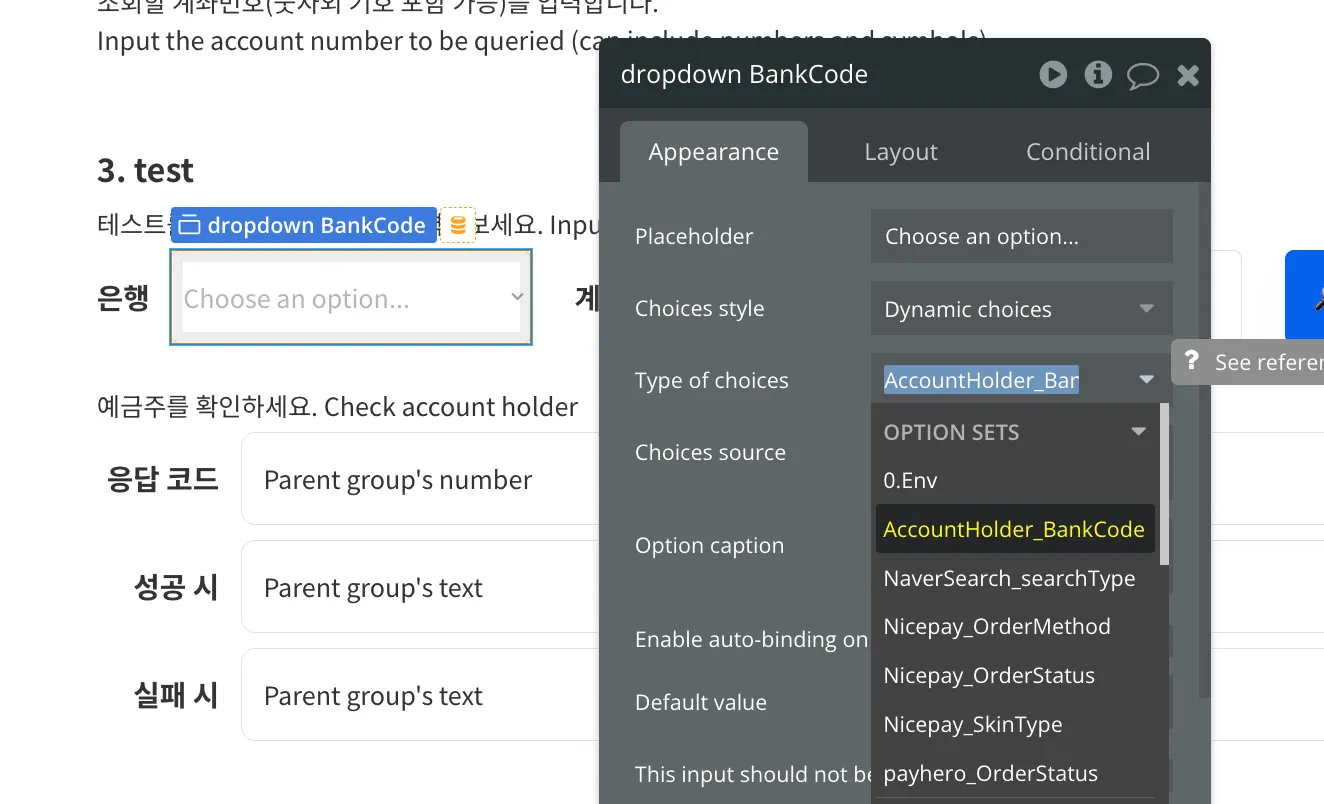Choose the 0.Env option set
This screenshot has width=1324, height=804.
click(910, 480)
